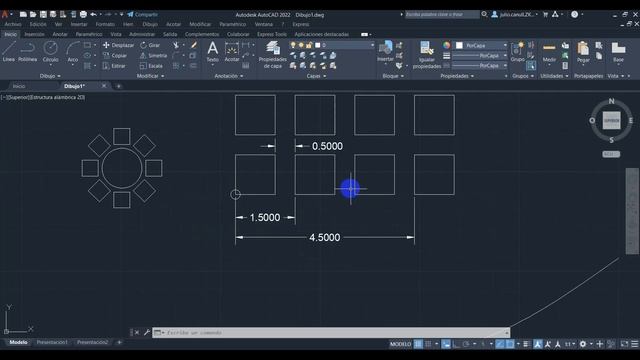This screenshot has width=640, height=360.
Task: Click the Estirar (stretch) tool
Action: click(x=114, y=66)
